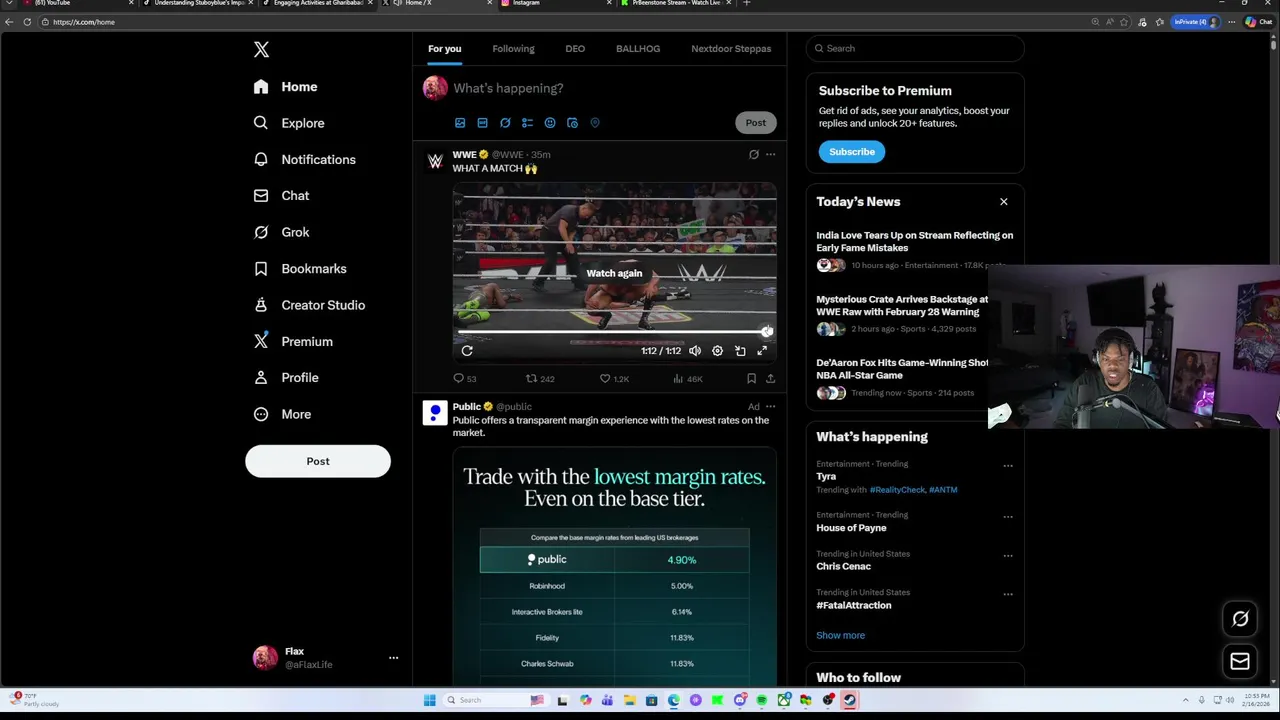Screen dimensions: 1280x720
Task: Switch to the Nextdoor Steppas tab
Action: pos(731,48)
